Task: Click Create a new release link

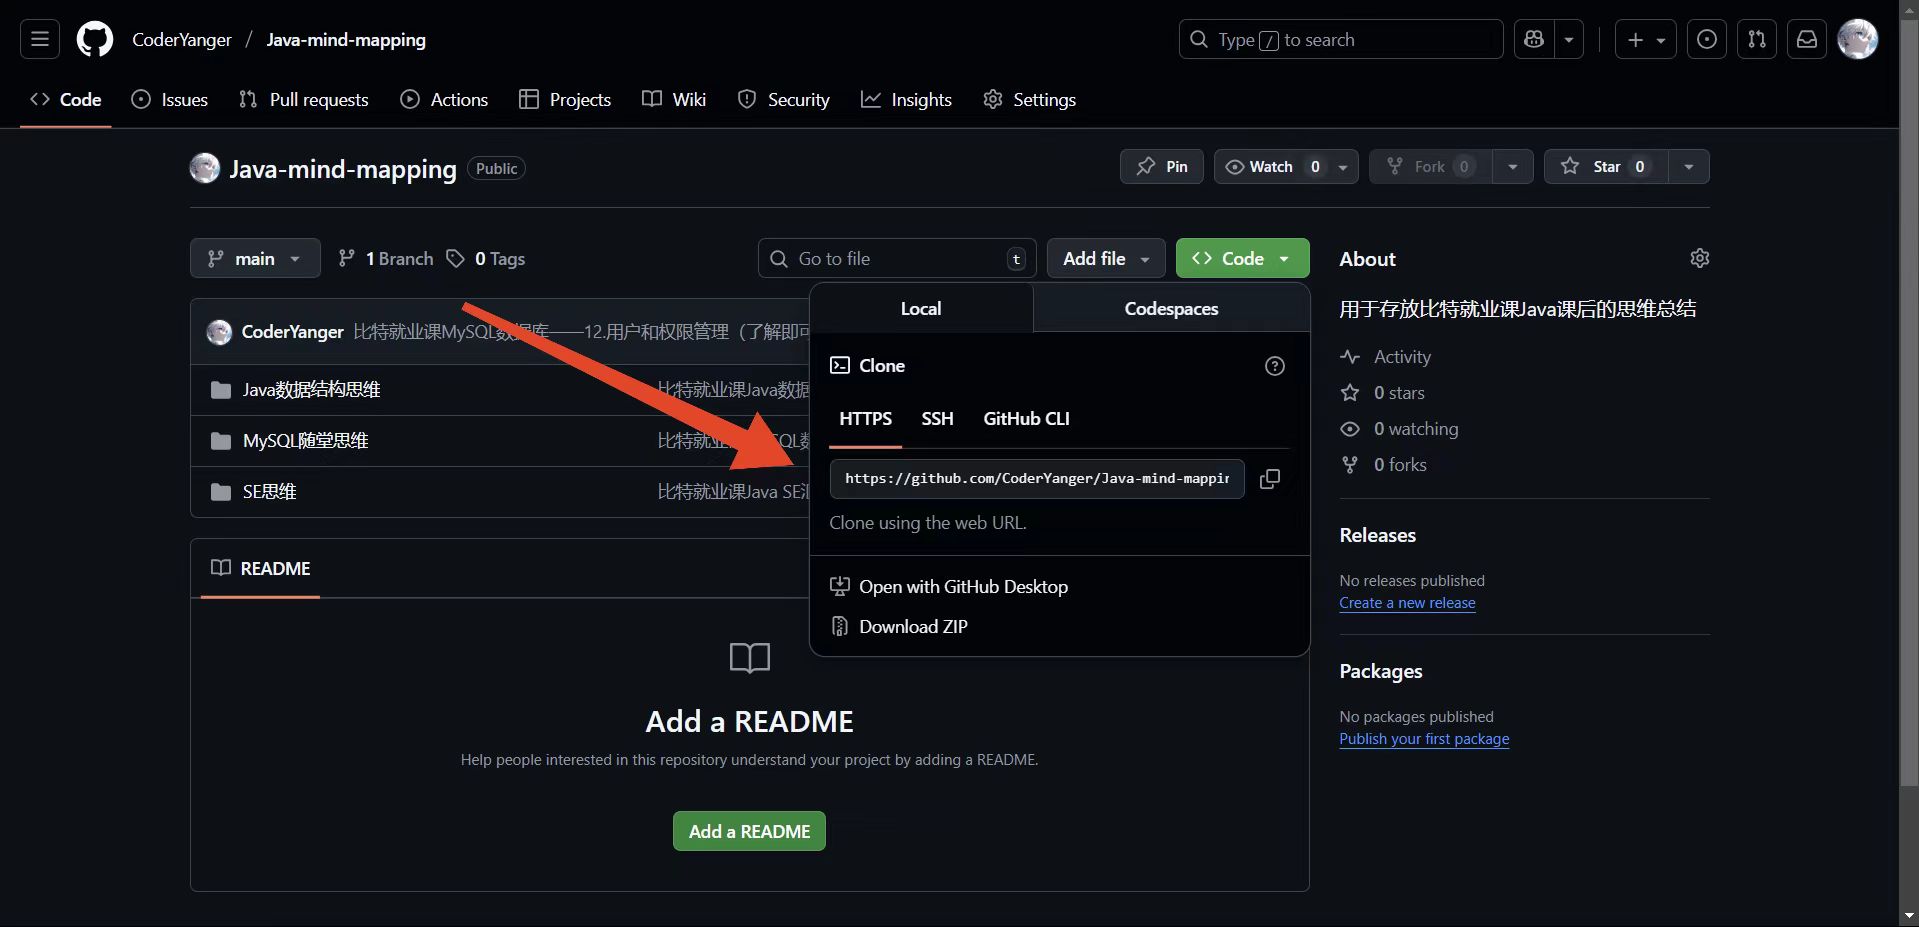Action: [x=1407, y=602]
